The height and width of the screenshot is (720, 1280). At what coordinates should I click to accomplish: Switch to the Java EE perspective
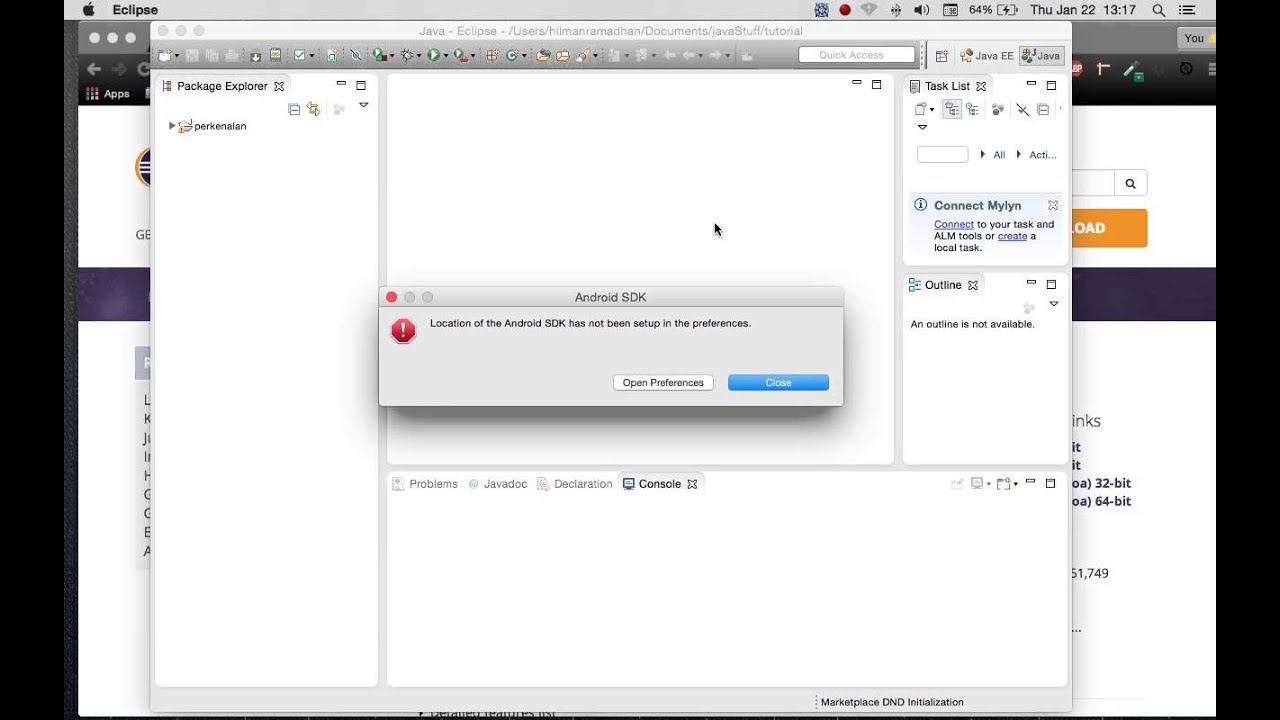coord(986,56)
